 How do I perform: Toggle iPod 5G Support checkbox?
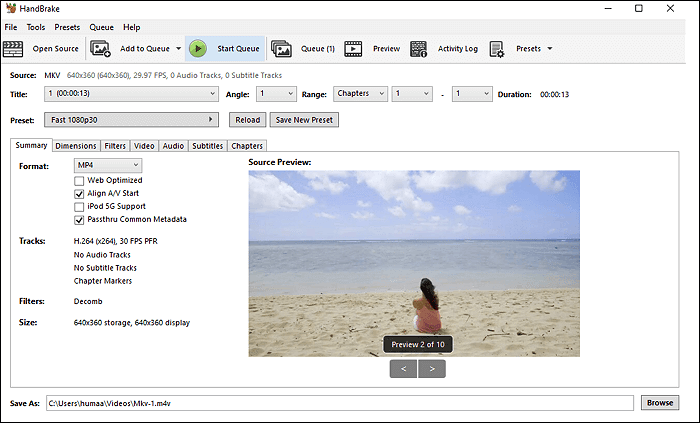pyautogui.click(x=79, y=206)
